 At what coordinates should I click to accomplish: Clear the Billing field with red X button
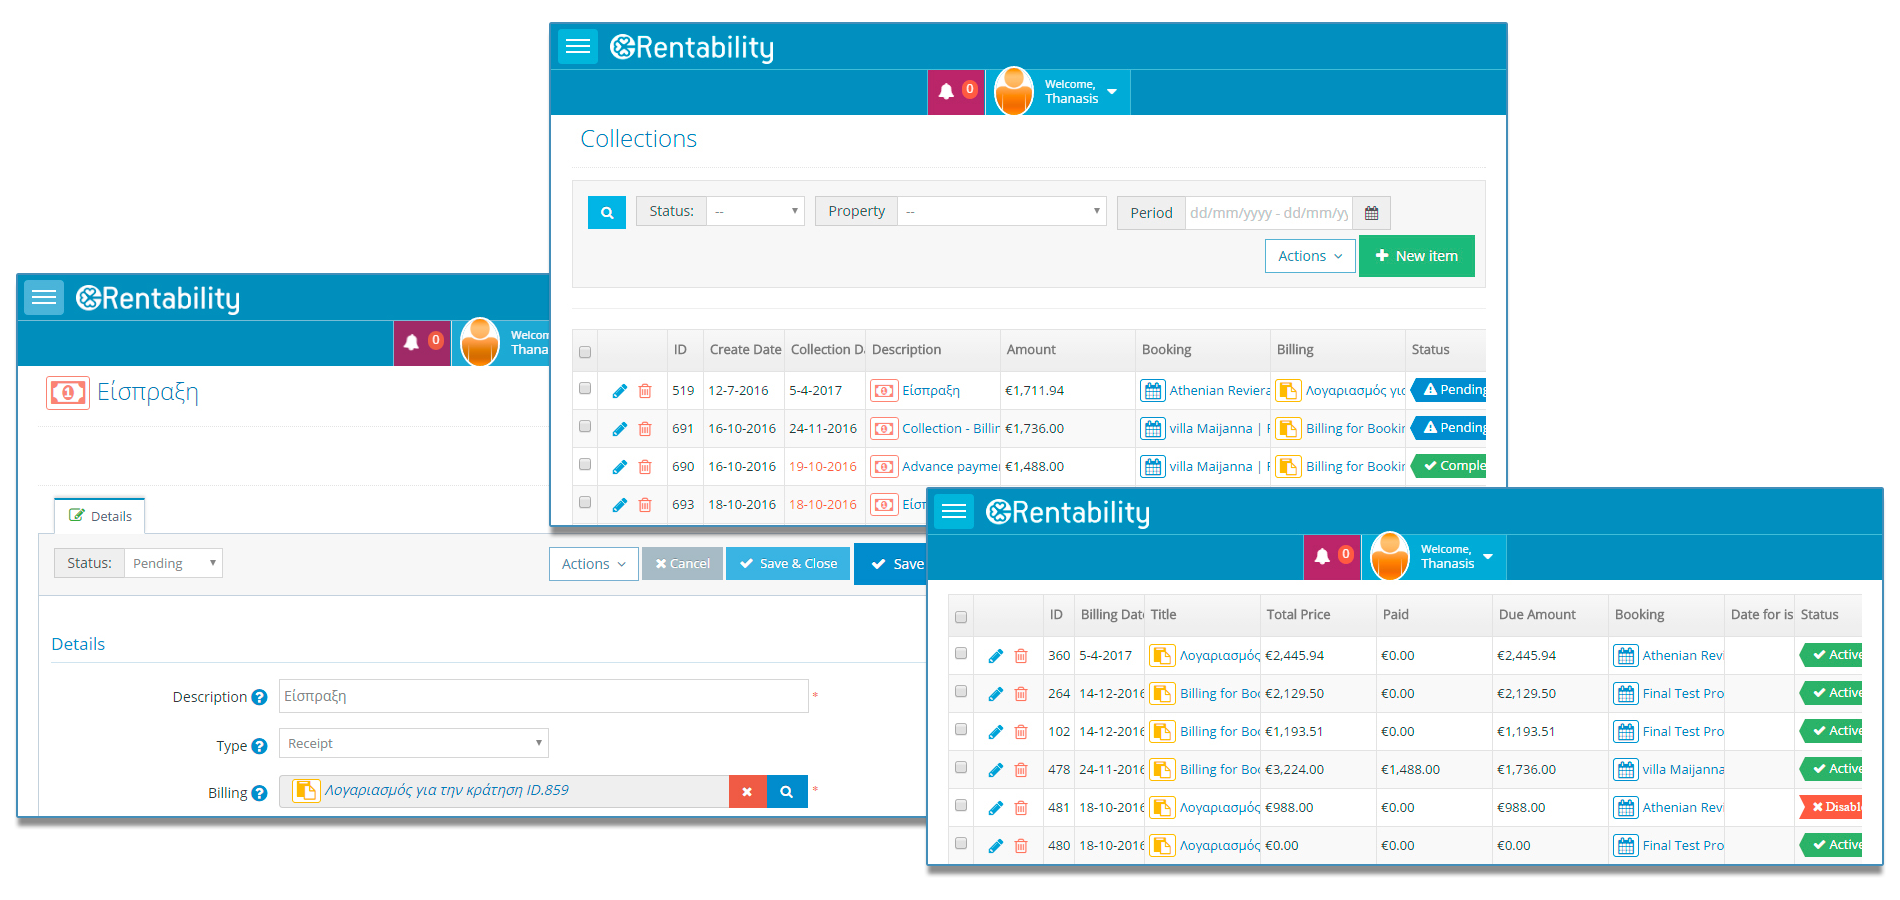coord(747,791)
